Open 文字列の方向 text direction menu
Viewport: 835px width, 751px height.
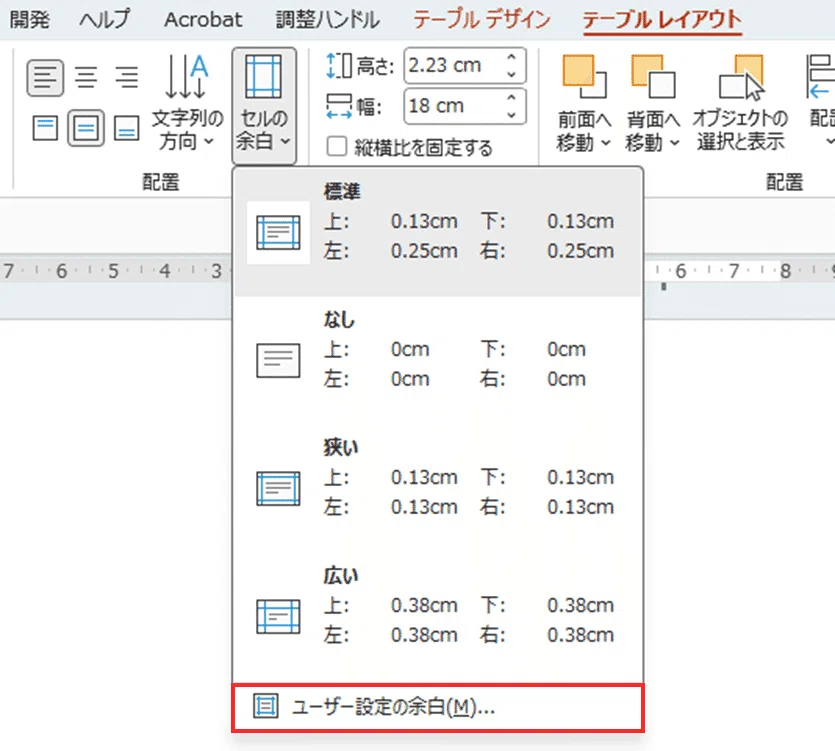[x=186, y=103]
